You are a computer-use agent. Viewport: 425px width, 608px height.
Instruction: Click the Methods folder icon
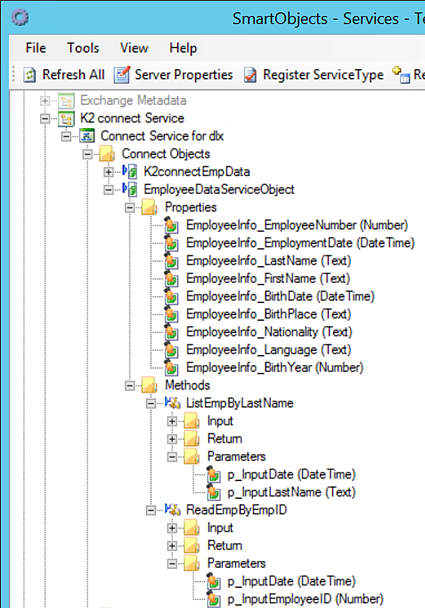click(x=149, y=385)
